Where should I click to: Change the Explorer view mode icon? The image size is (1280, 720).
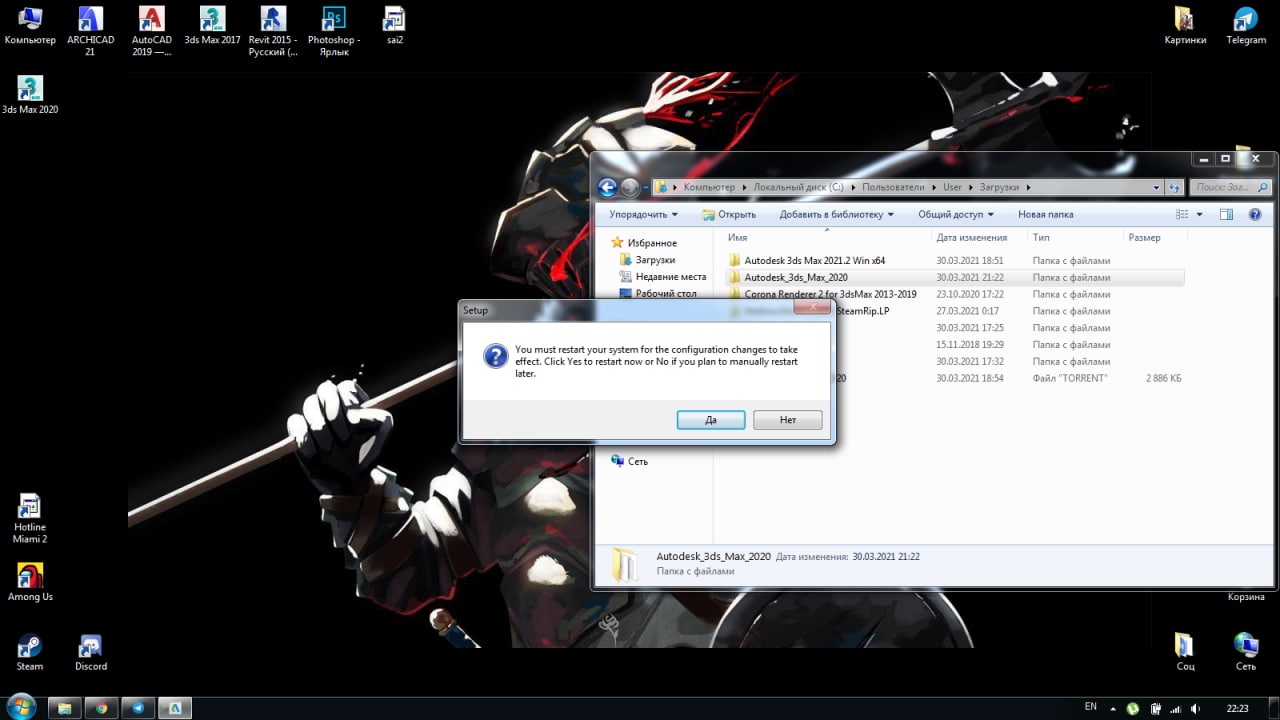pyautogui.click(x=1183, y=214)
